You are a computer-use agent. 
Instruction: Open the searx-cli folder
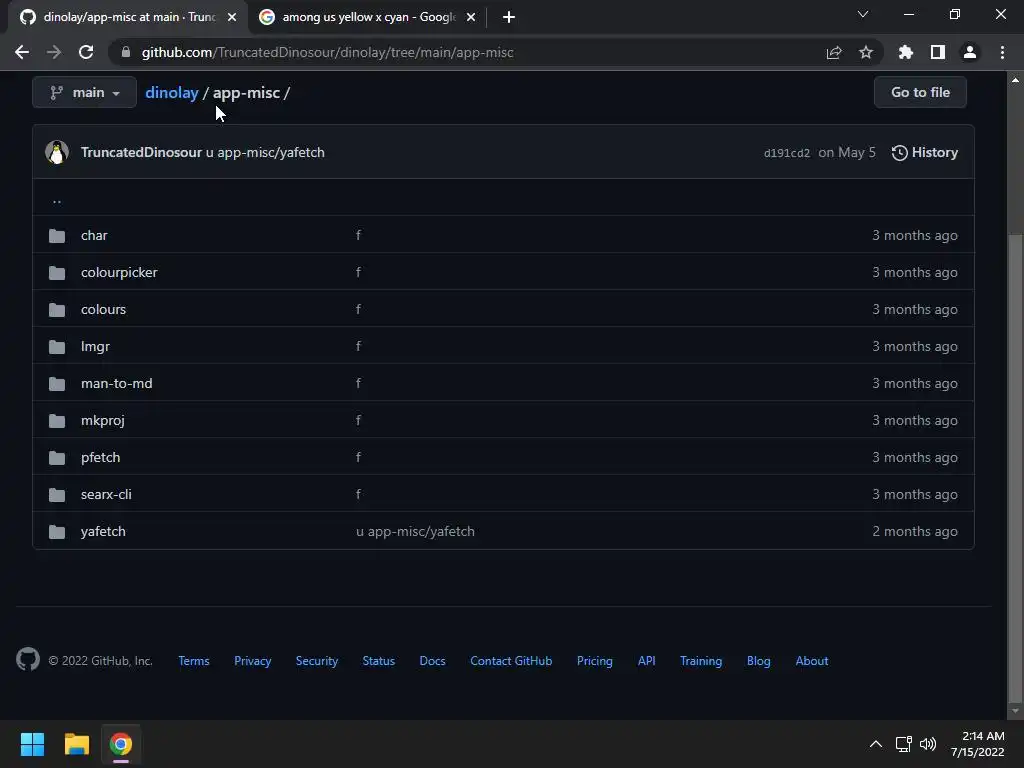point(106,494)
